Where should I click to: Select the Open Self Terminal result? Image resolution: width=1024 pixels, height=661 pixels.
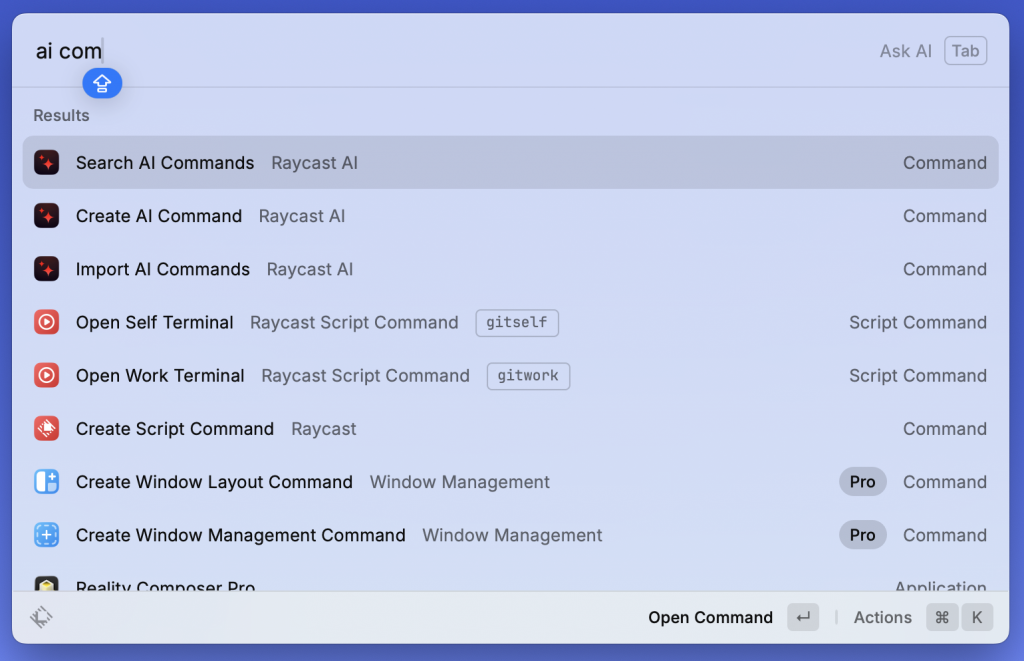point(510,322)
